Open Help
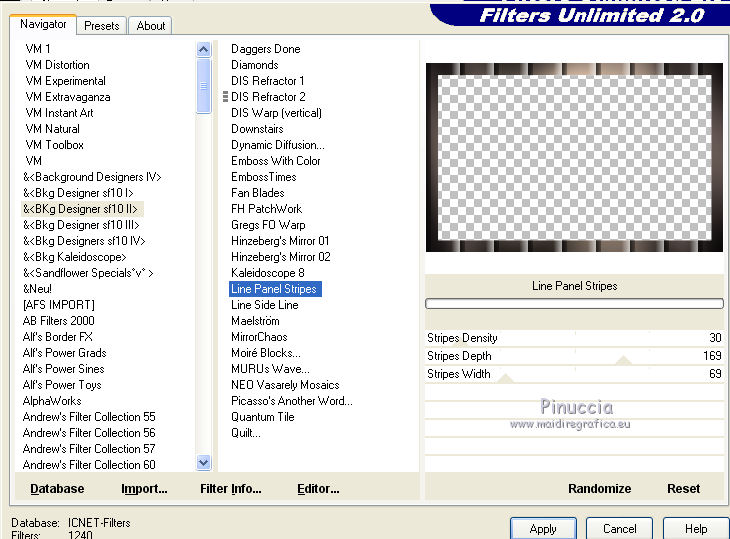Image resolution: width=730 pixels, height=539 pixels. click(696, 529)
